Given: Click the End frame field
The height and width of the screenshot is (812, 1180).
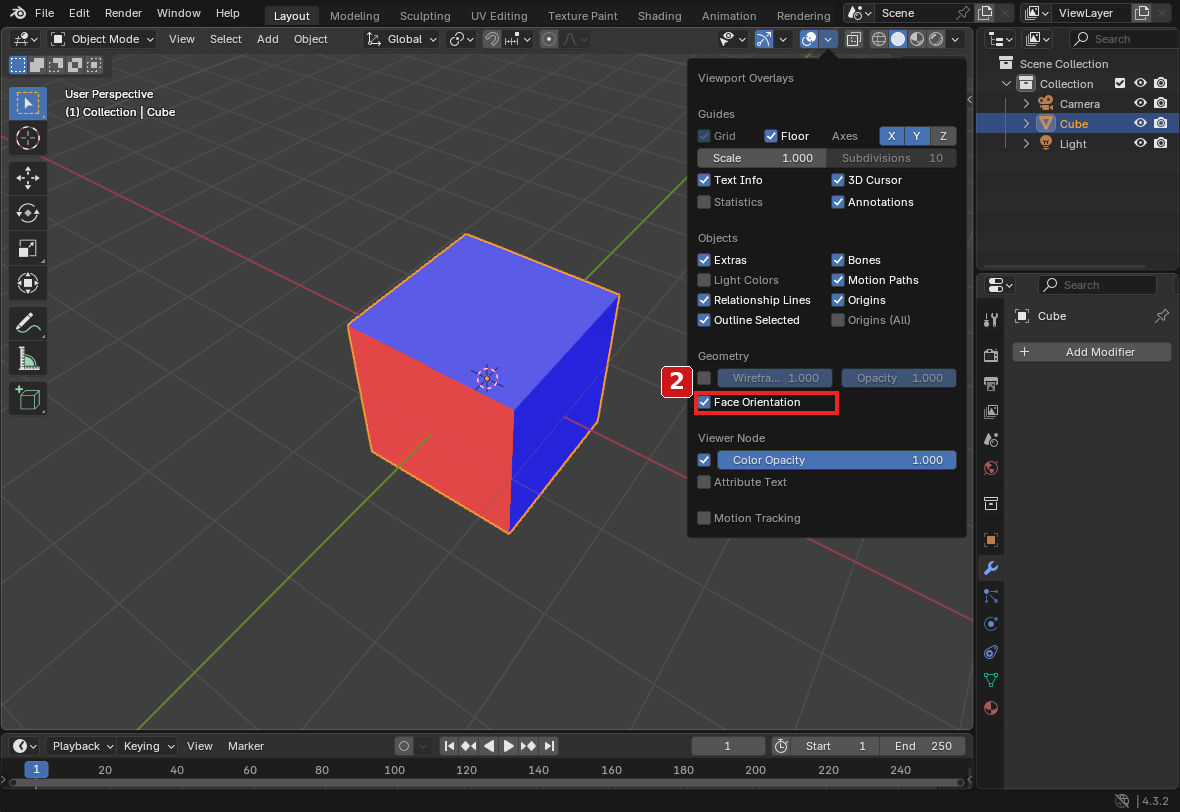Looking at the screenshot, I should pyautogui.click(x=923, y=746).
